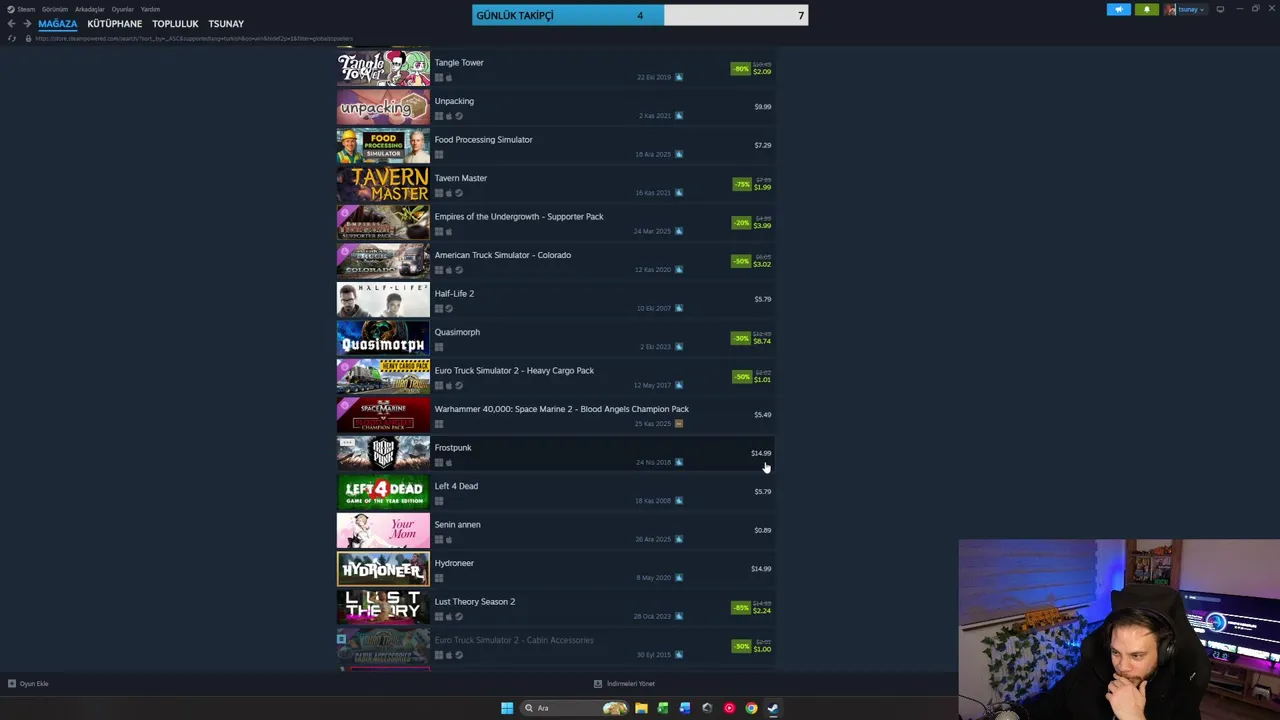Reload the store page with refresh icon
This screenshot has width=1280, height=720.
pyautogui.click(x=11, y=38)
